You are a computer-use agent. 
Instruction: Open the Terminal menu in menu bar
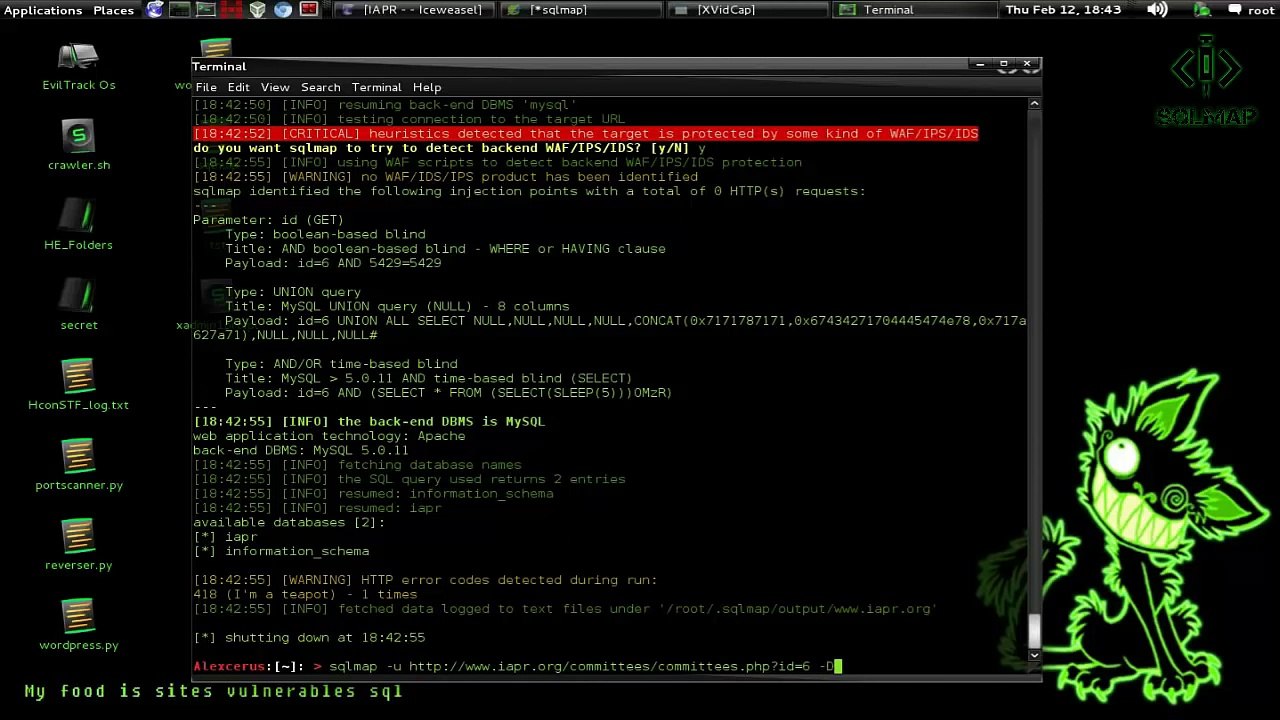pyautogui.click(x=377, y=88)
